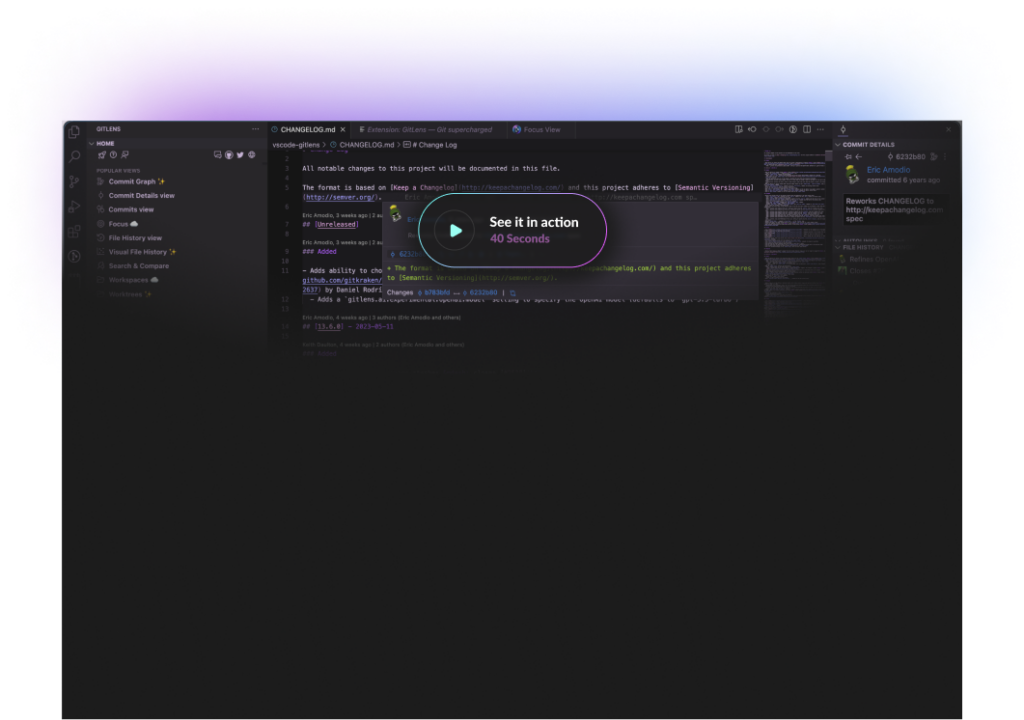Open the Run and Debug view
The width and height of the screenshot is (1024, 720).
(x=74, y=206)
